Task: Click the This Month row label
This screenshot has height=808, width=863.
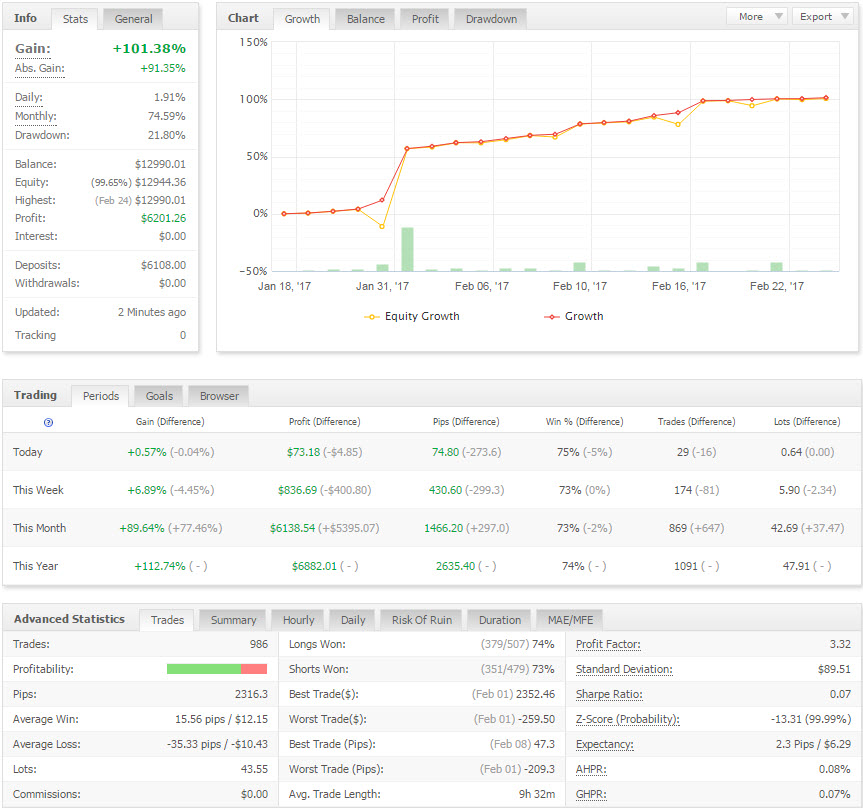Action: [x=39, y=528]
